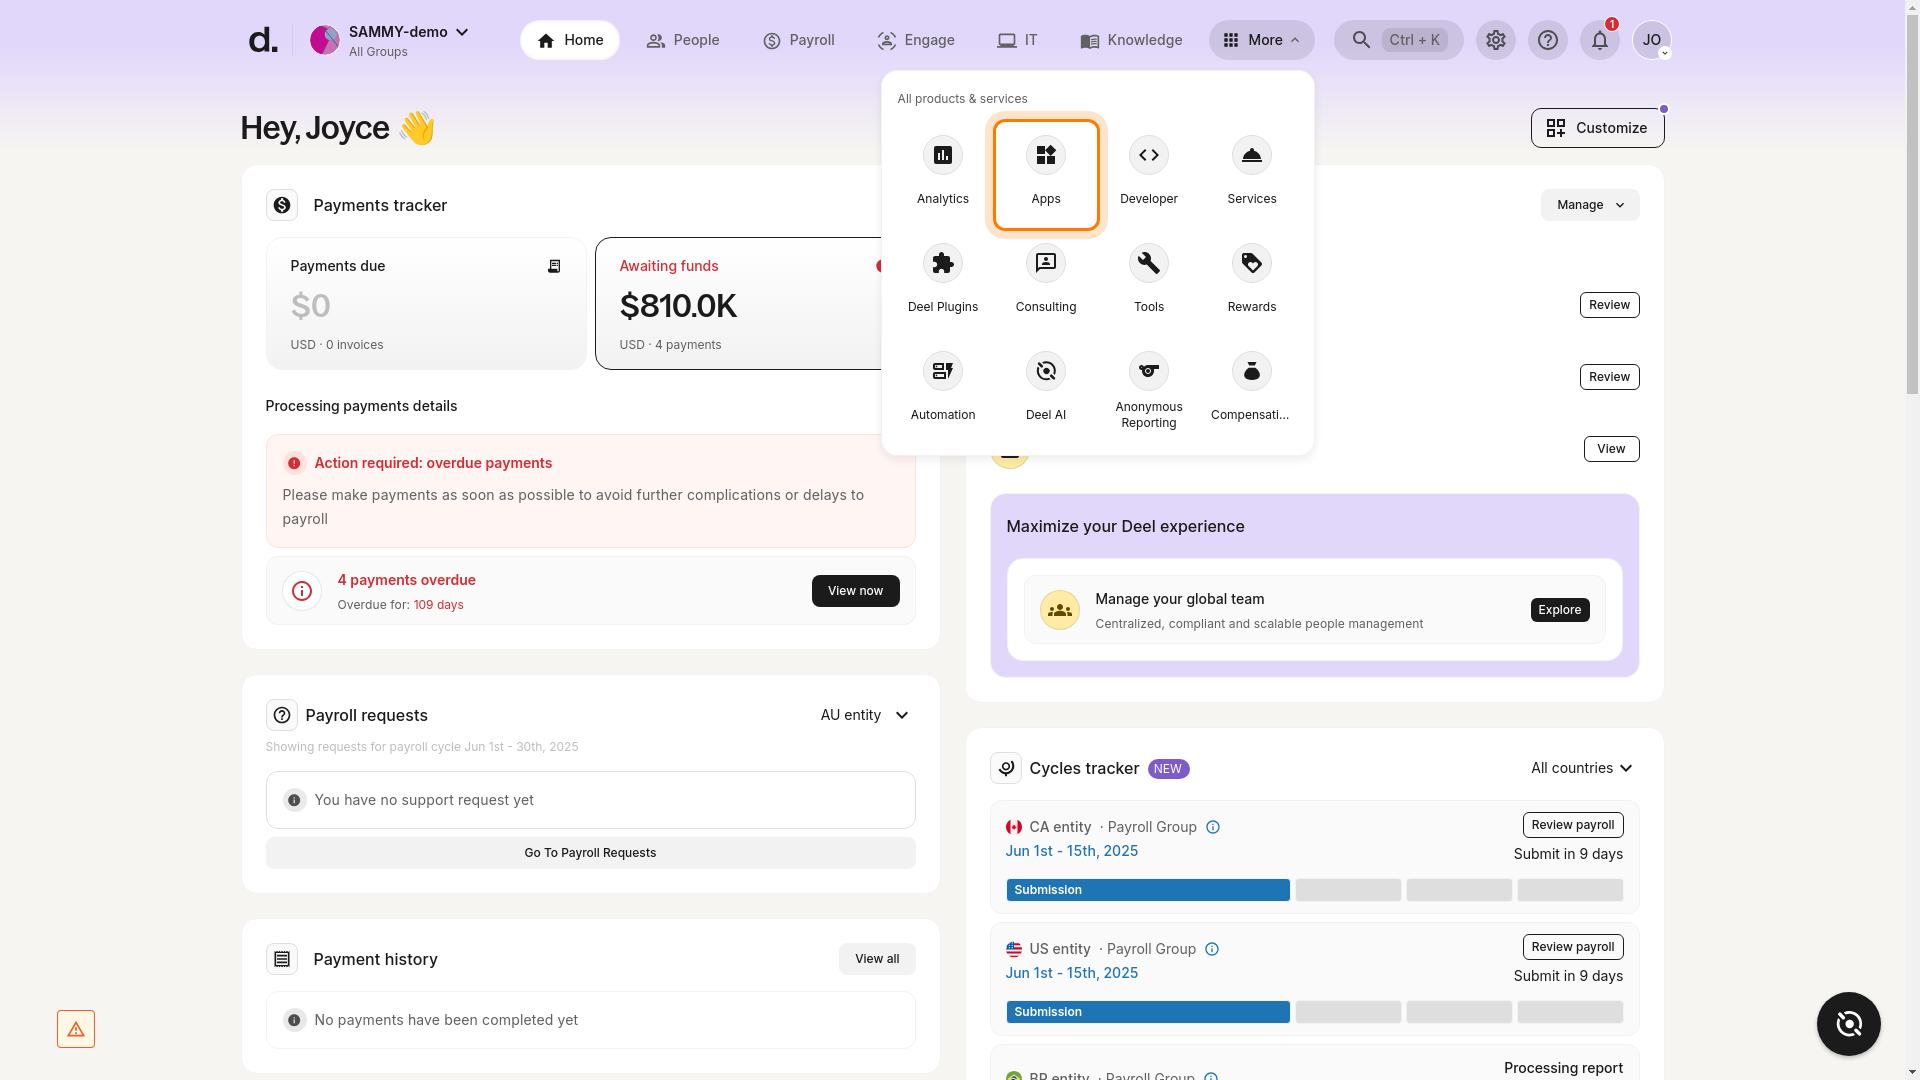1920x1080 pixels.
Task: Click the Deel logo
Action: click(262, 40)
